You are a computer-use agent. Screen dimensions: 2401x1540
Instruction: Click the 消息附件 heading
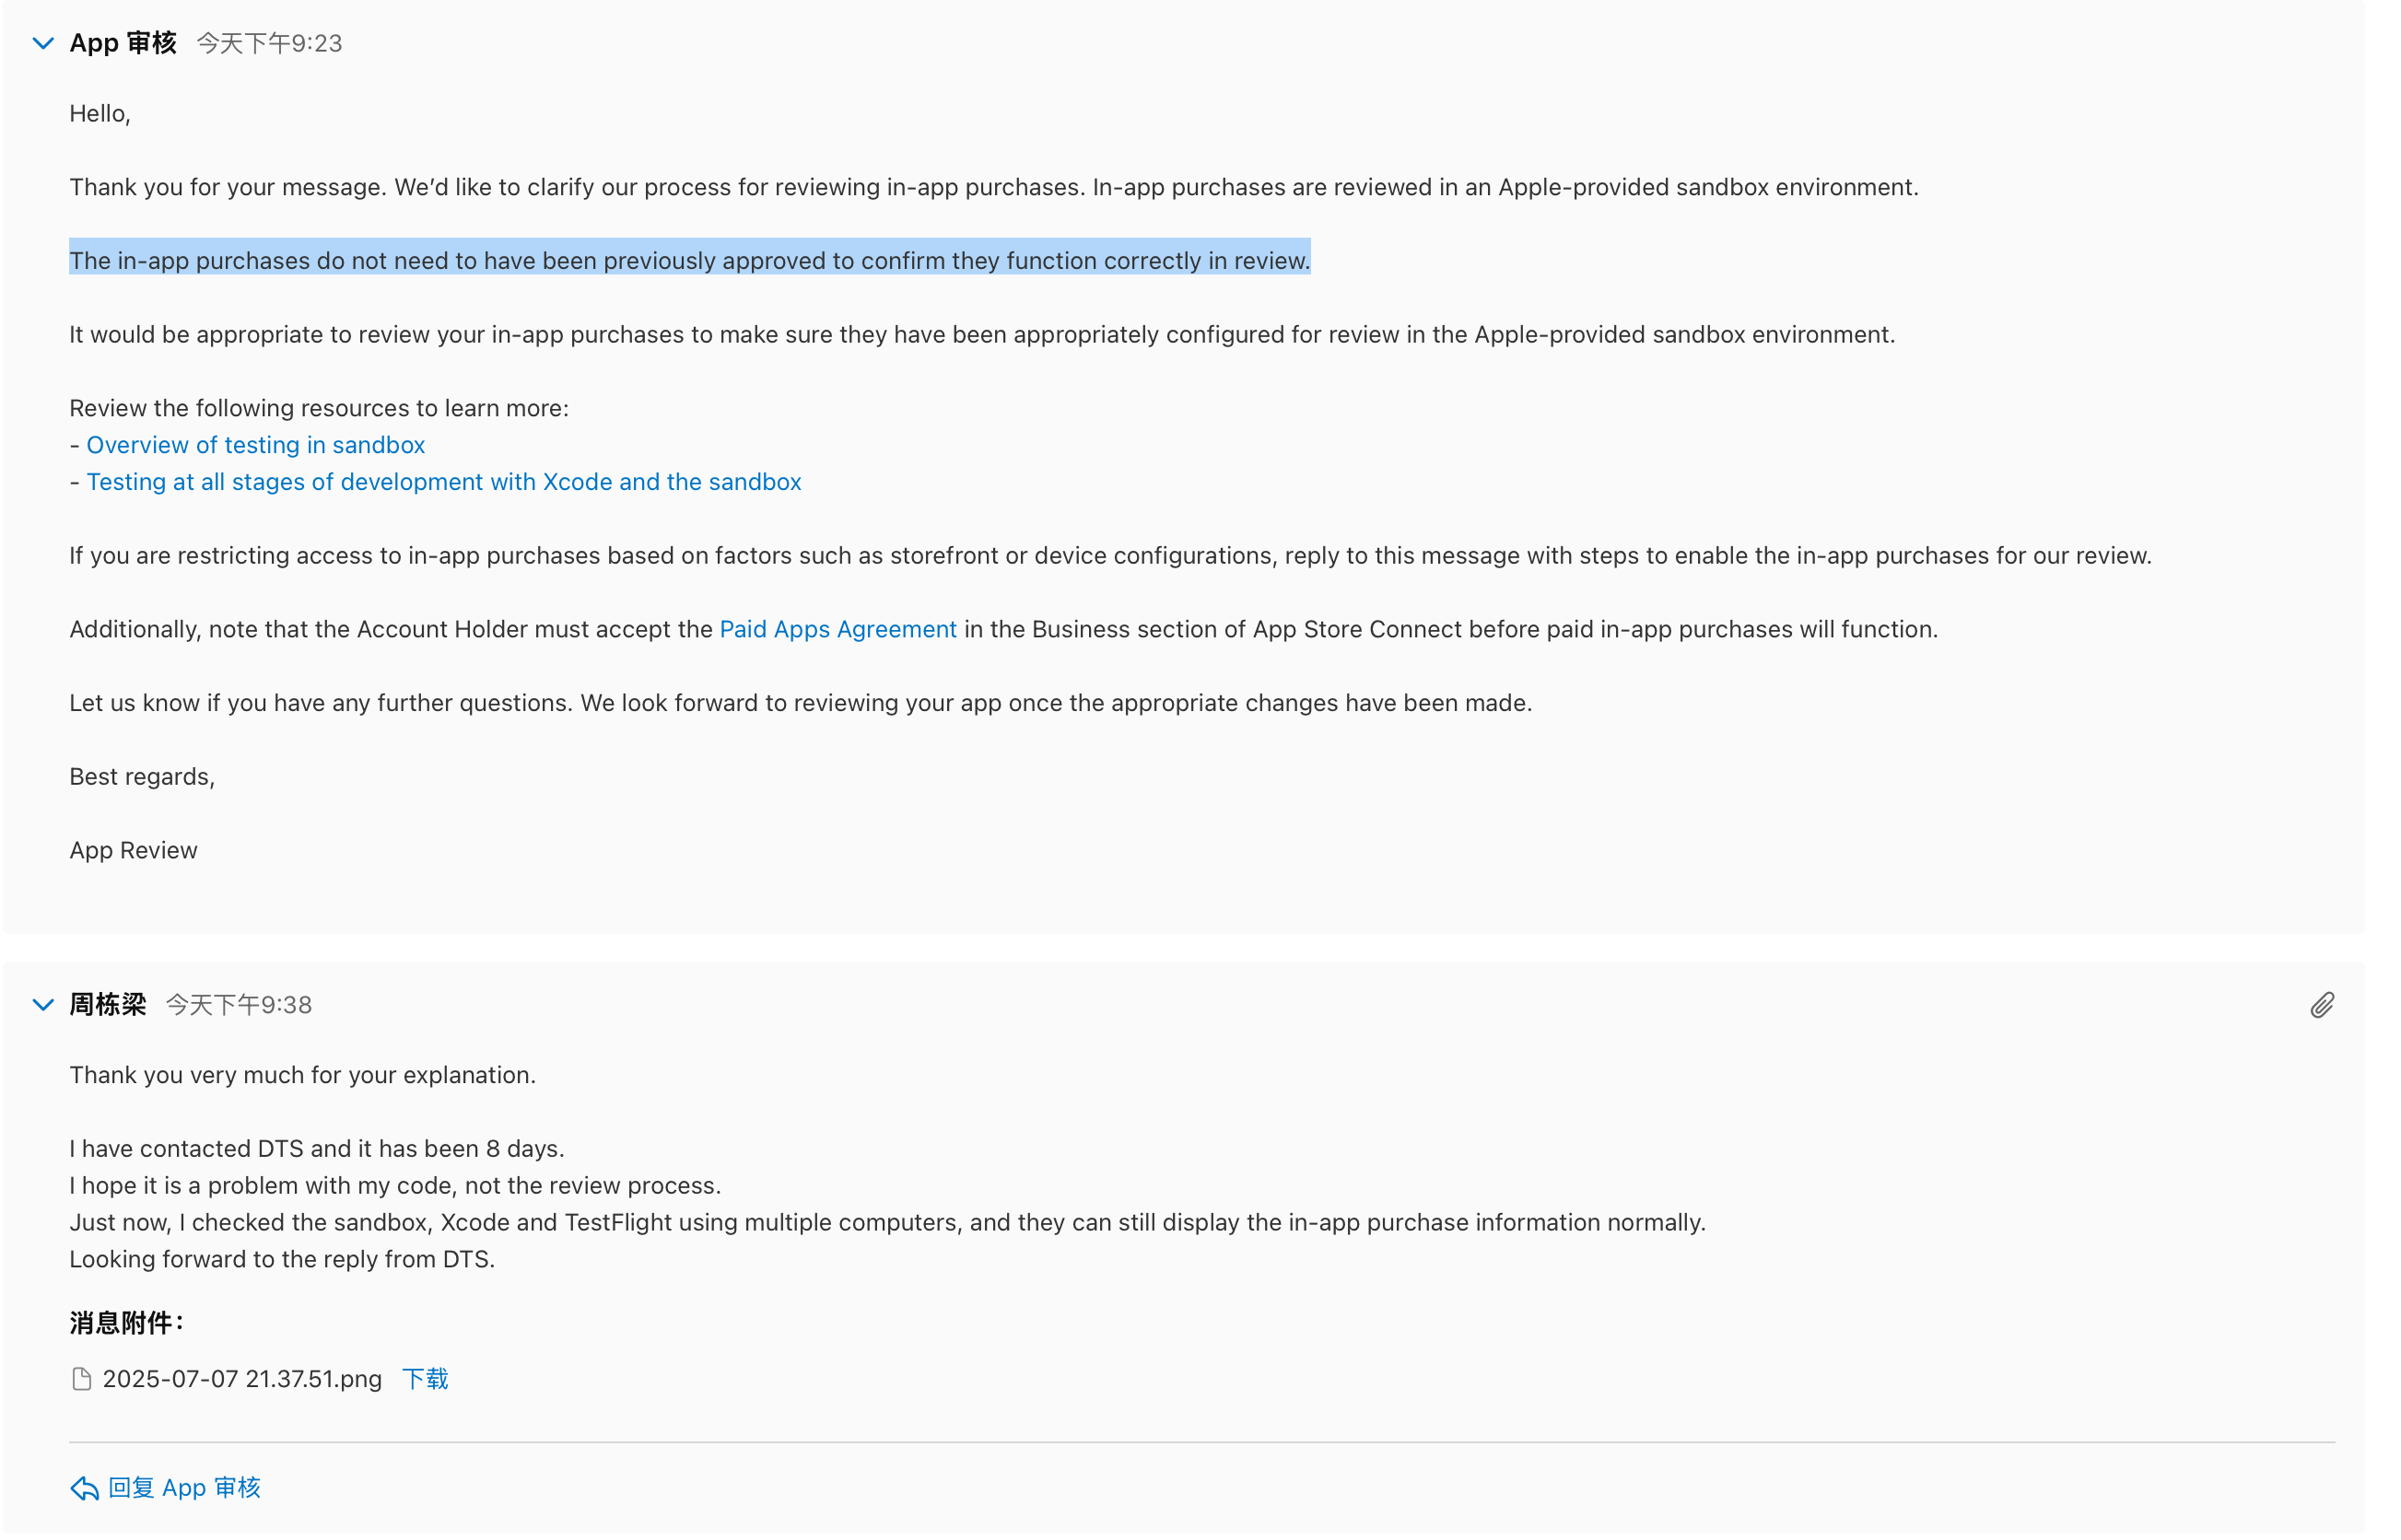127,1323
